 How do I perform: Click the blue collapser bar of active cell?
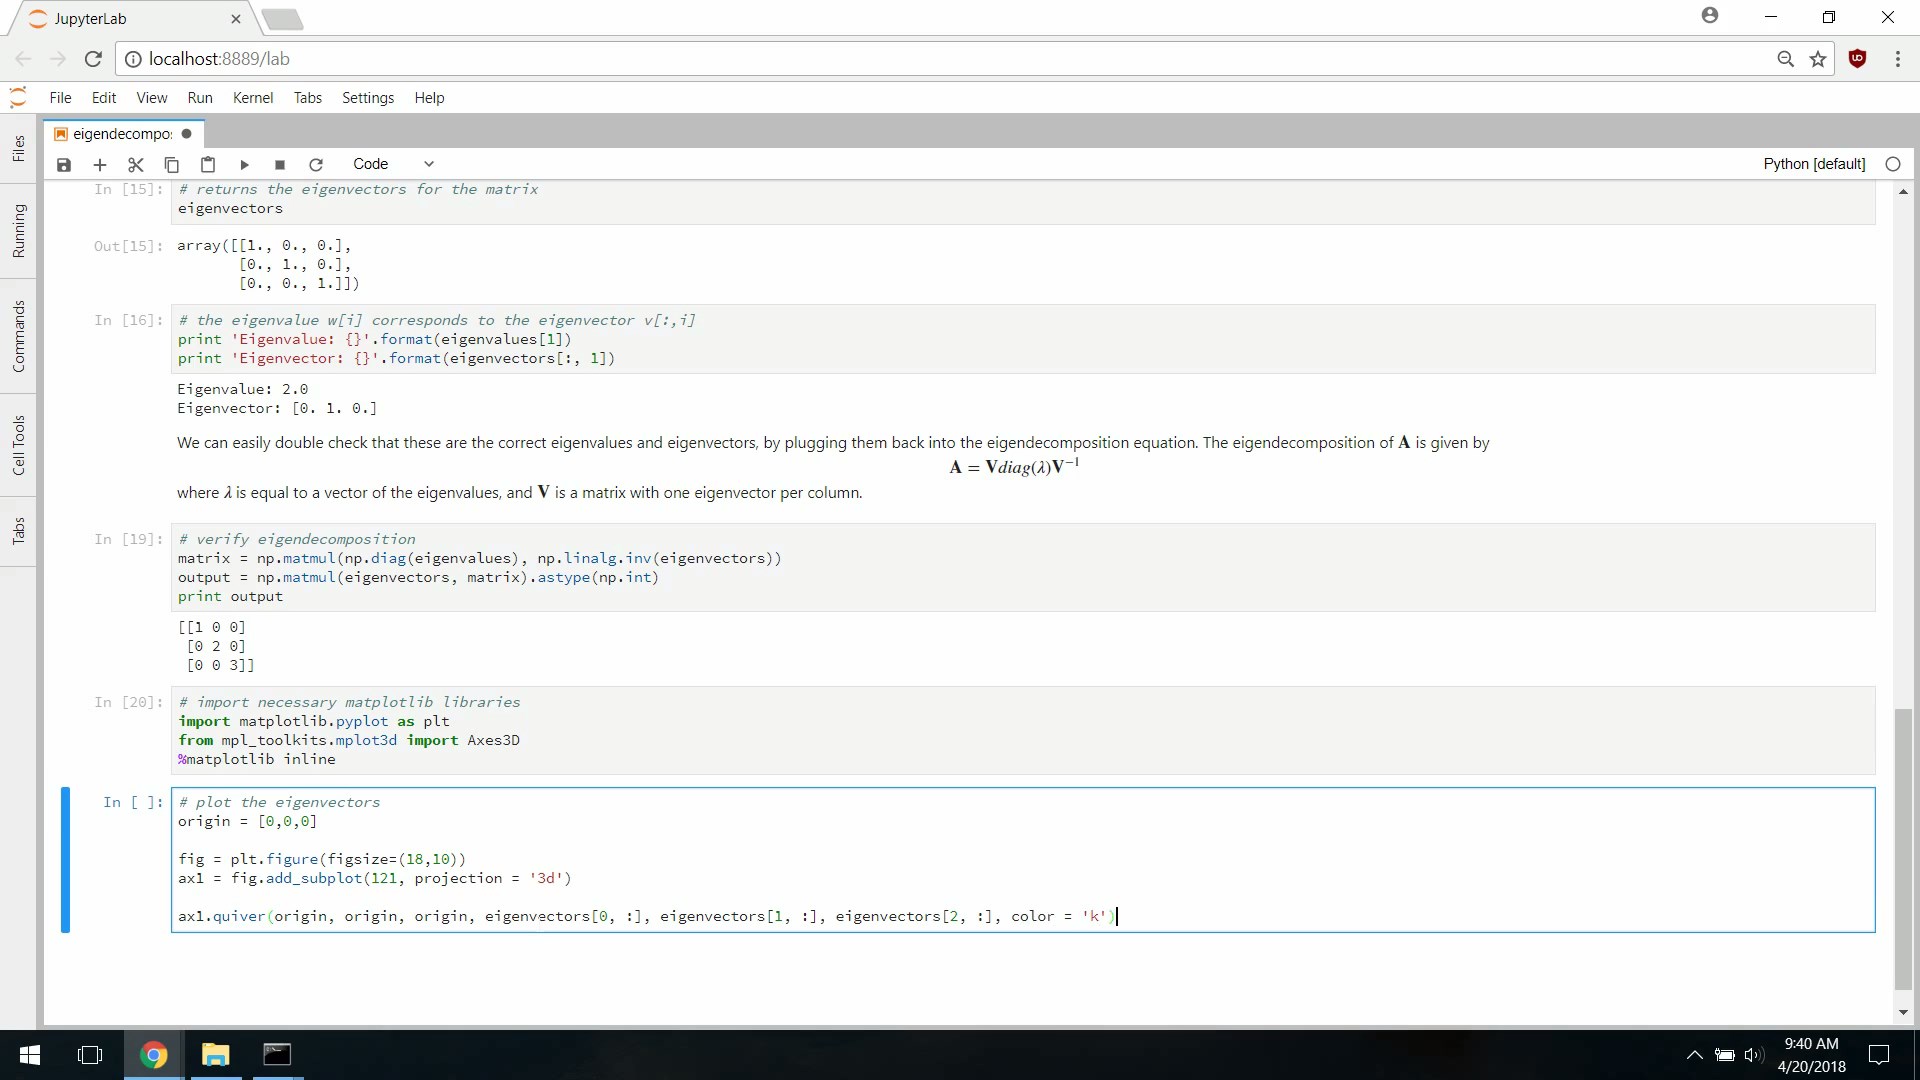pos(65,860)
